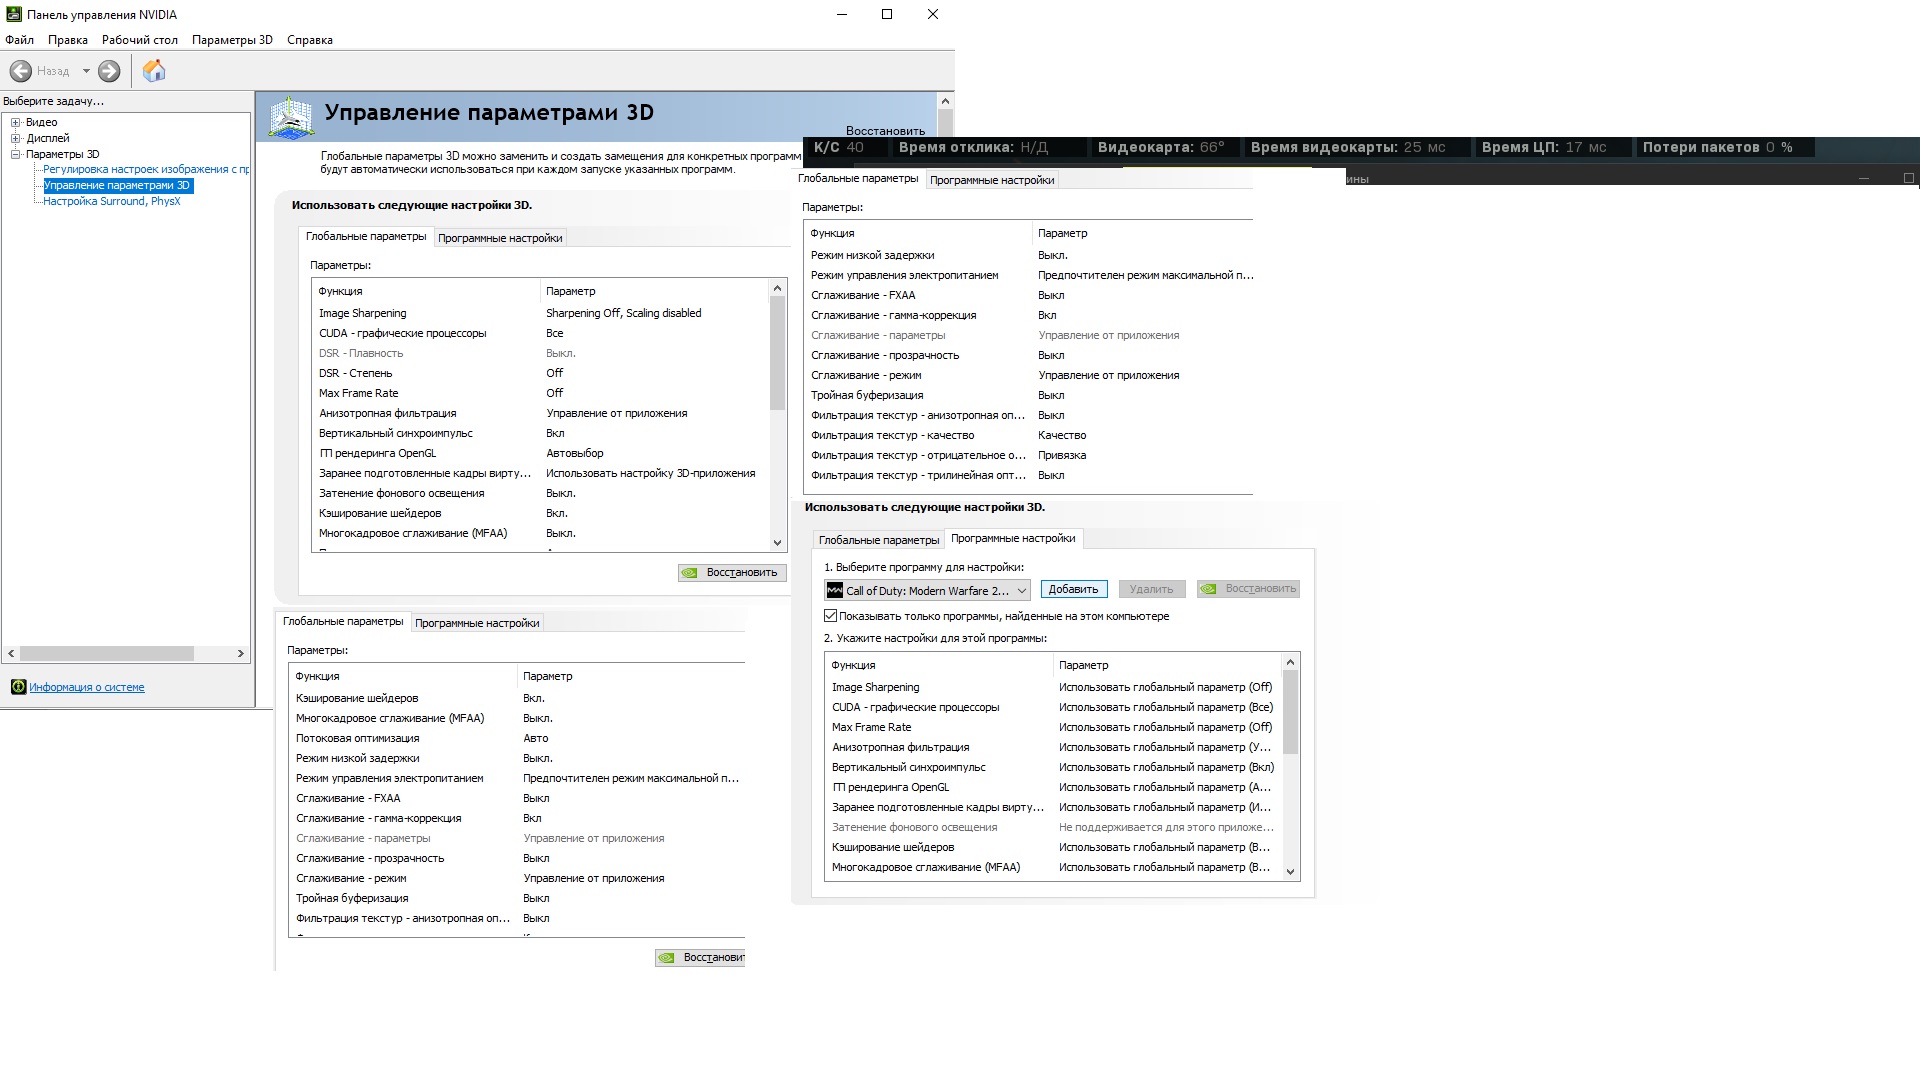Open the Правка menu

68,40
